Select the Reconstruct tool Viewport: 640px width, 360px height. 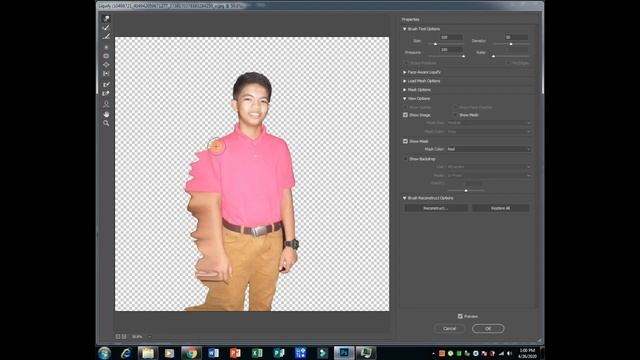coord(106,28)
